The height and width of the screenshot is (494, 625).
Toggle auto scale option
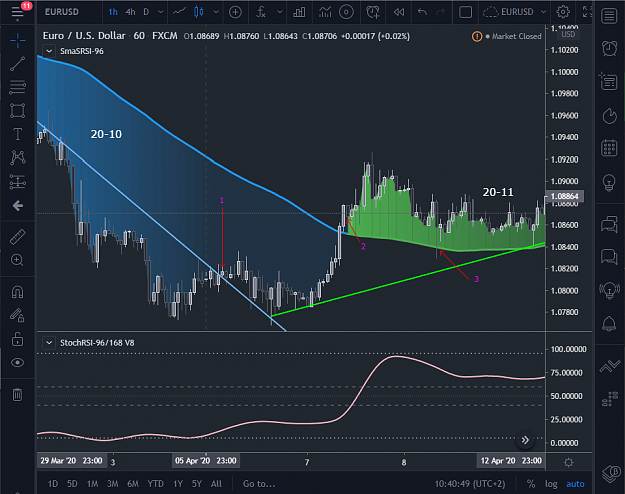575,484
